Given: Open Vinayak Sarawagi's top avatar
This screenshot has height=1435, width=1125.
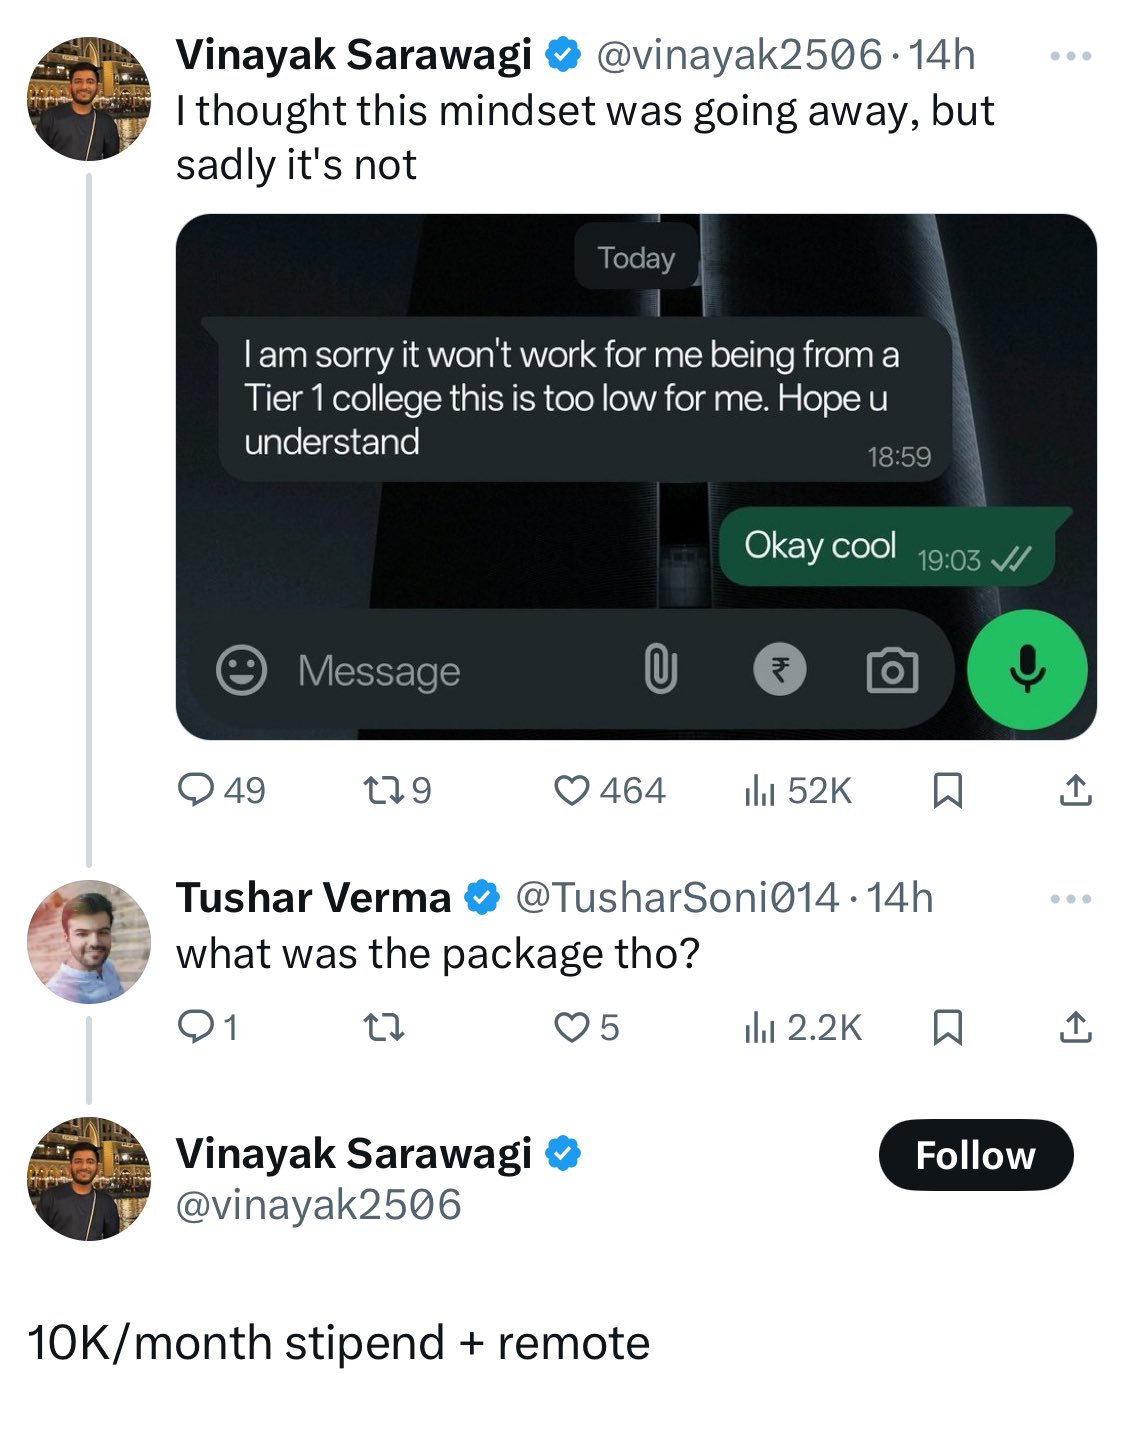Looking at the screenshot, I should [89, 99].
